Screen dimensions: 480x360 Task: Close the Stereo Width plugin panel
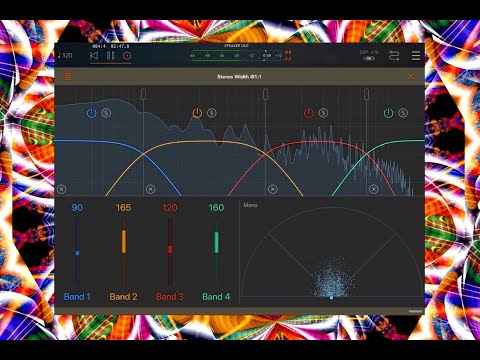(x=411, y=77)
